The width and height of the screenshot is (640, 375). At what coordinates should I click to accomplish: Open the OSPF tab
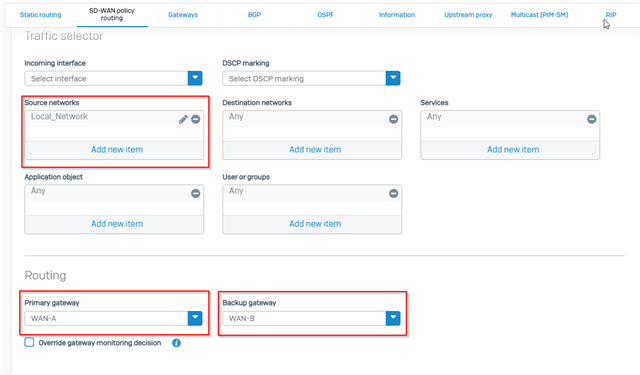click(x=325, y=15)
